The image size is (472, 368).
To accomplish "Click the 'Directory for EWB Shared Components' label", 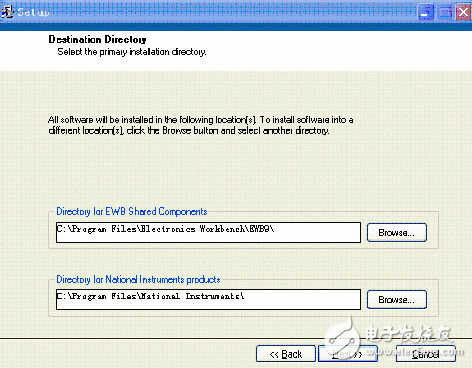I will (132, 211).
